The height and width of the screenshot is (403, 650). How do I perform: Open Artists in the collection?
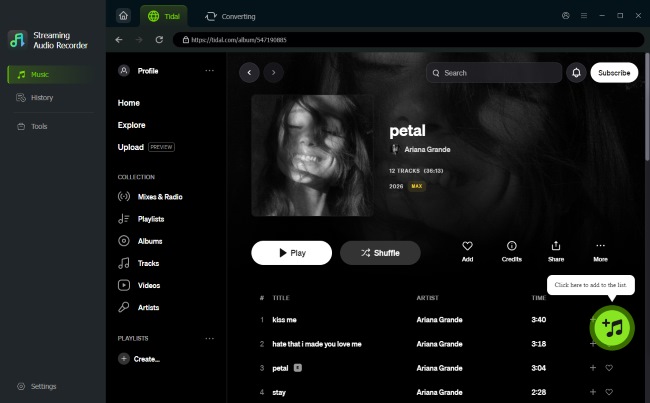pyautogui.click(x=138, y=307)
